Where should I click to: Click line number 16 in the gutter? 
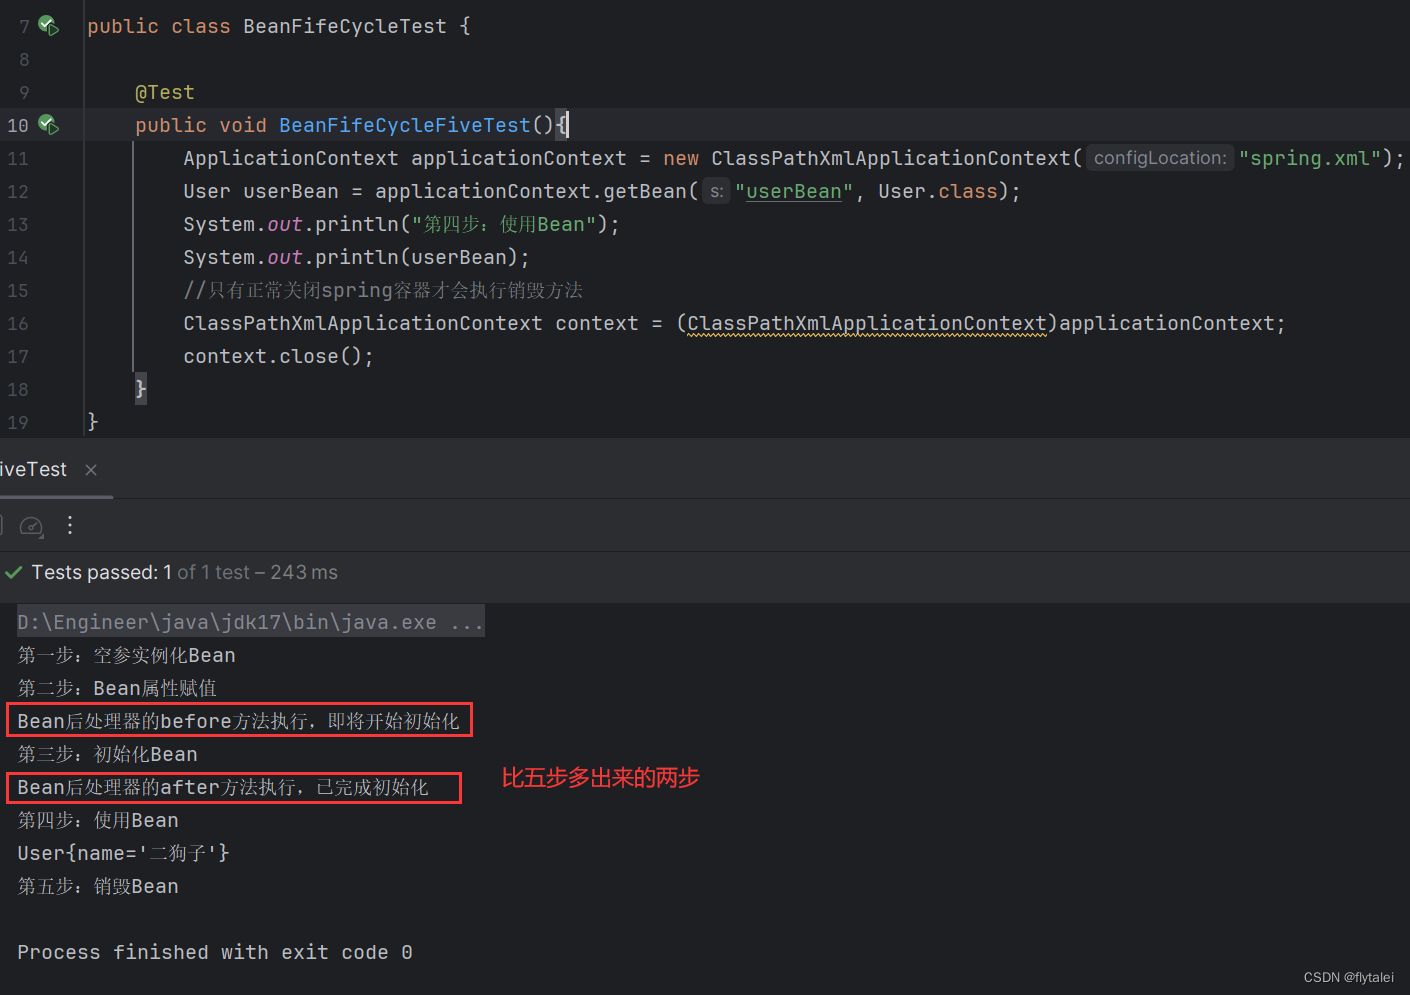[x=18, y=323]
